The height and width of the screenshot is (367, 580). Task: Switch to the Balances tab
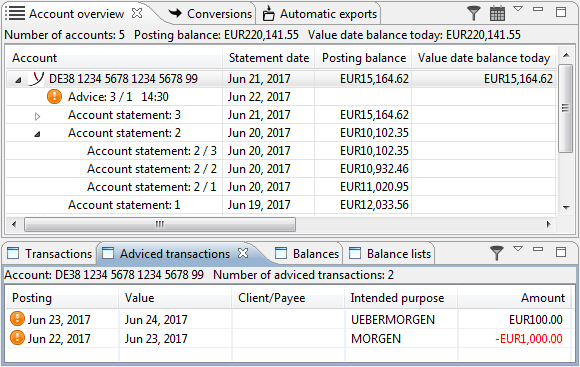307,254
